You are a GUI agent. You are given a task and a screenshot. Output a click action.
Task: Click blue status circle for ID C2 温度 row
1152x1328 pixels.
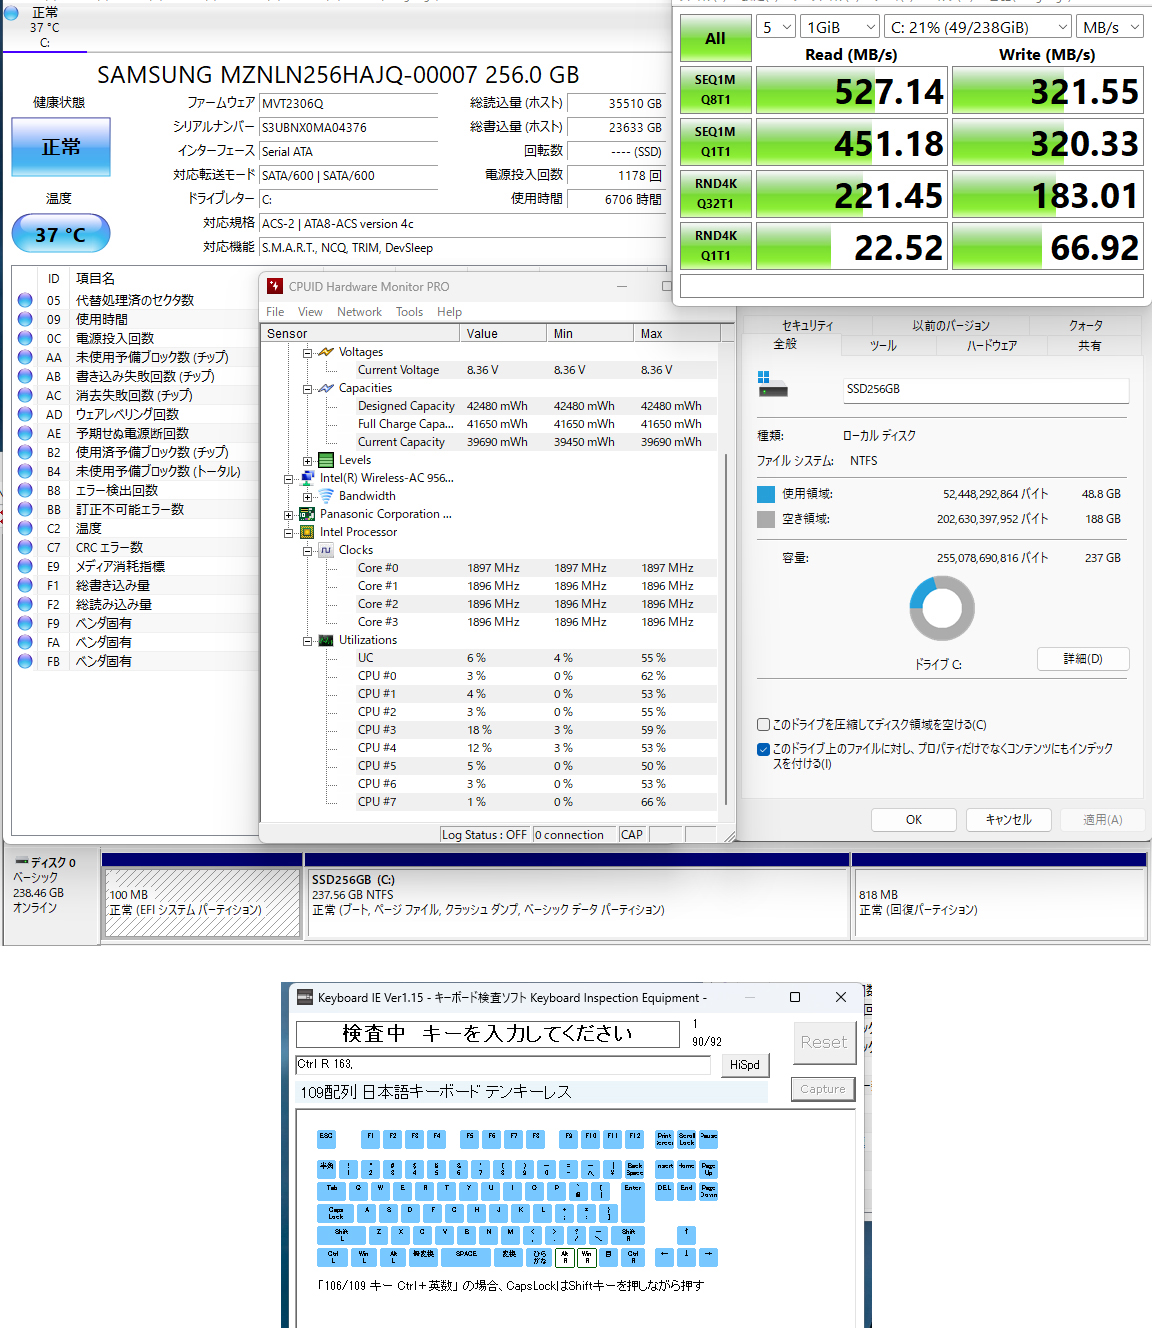pyautogui.click(x=25, y=527)
